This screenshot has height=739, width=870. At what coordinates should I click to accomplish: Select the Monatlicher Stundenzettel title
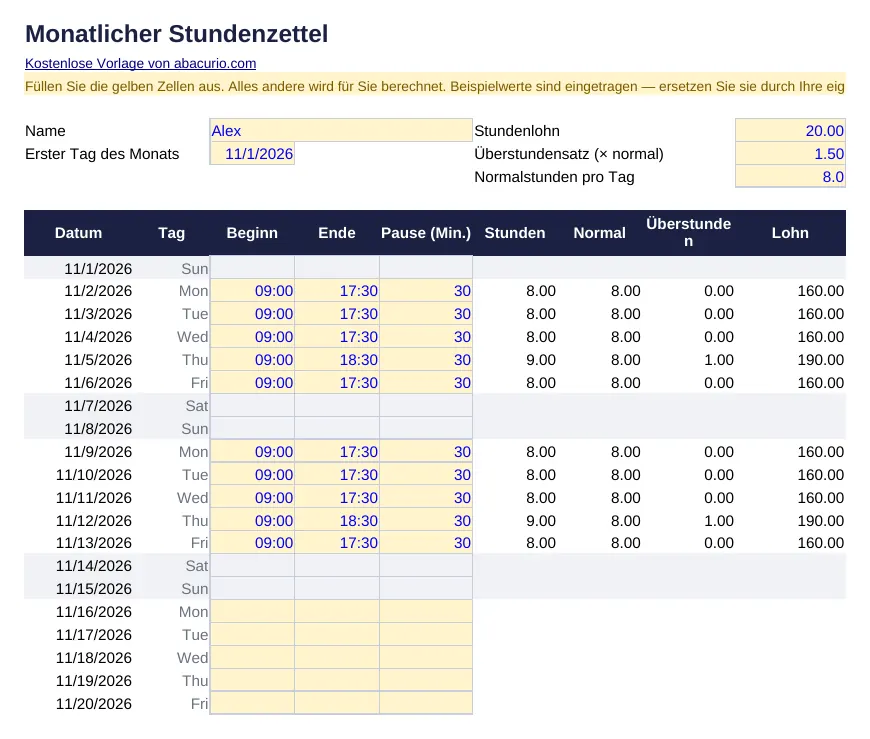[x=176, y=33]
